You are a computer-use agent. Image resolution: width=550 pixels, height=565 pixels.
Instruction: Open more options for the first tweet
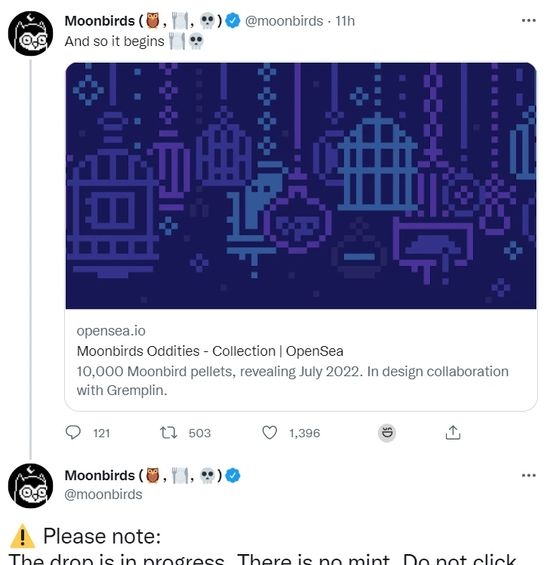[x=528, y=21]
